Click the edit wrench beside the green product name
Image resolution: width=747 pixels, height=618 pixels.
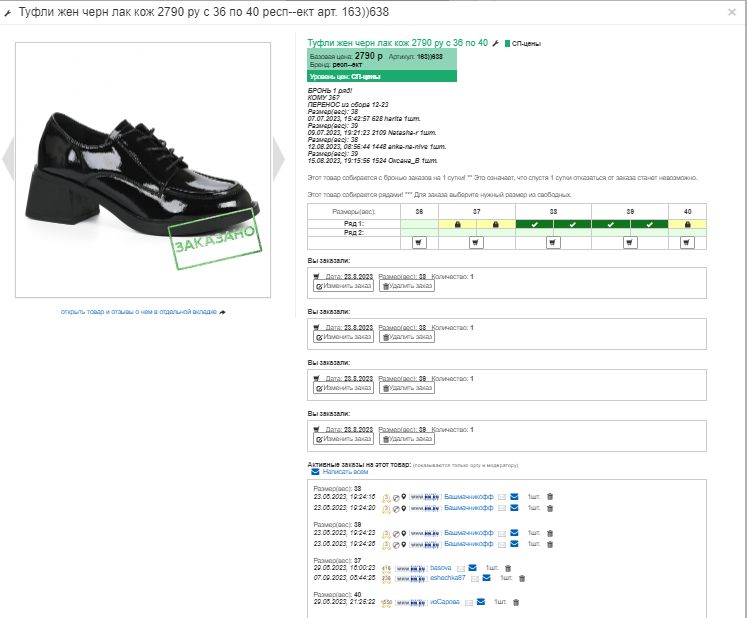tap(495, 43)
